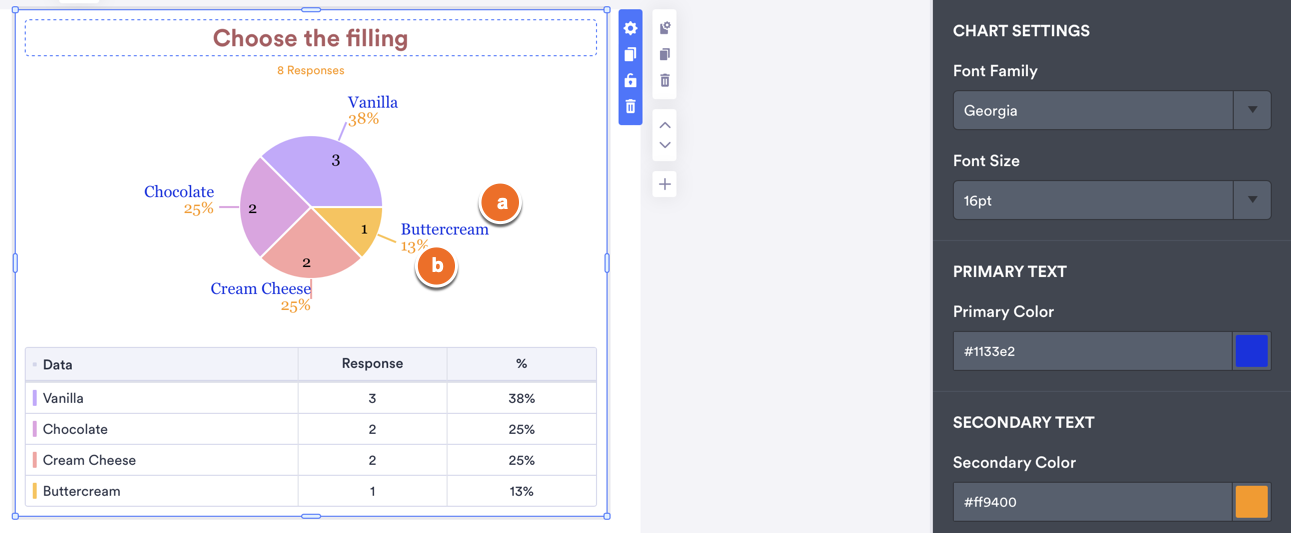Edit the Secondary Color hex field
The width and height of the screenshot is (1291, 533).
pyautogui.click(x=1091, y=502)
